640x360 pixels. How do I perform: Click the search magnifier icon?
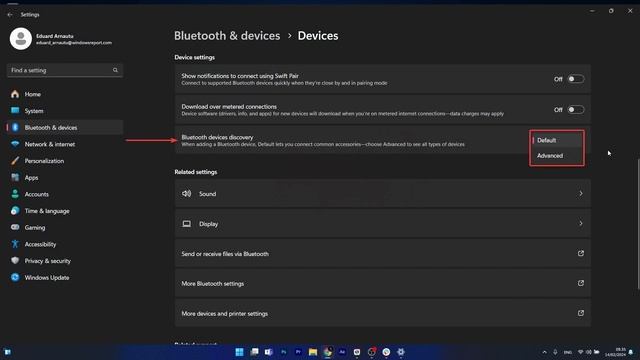click(115, 70)
